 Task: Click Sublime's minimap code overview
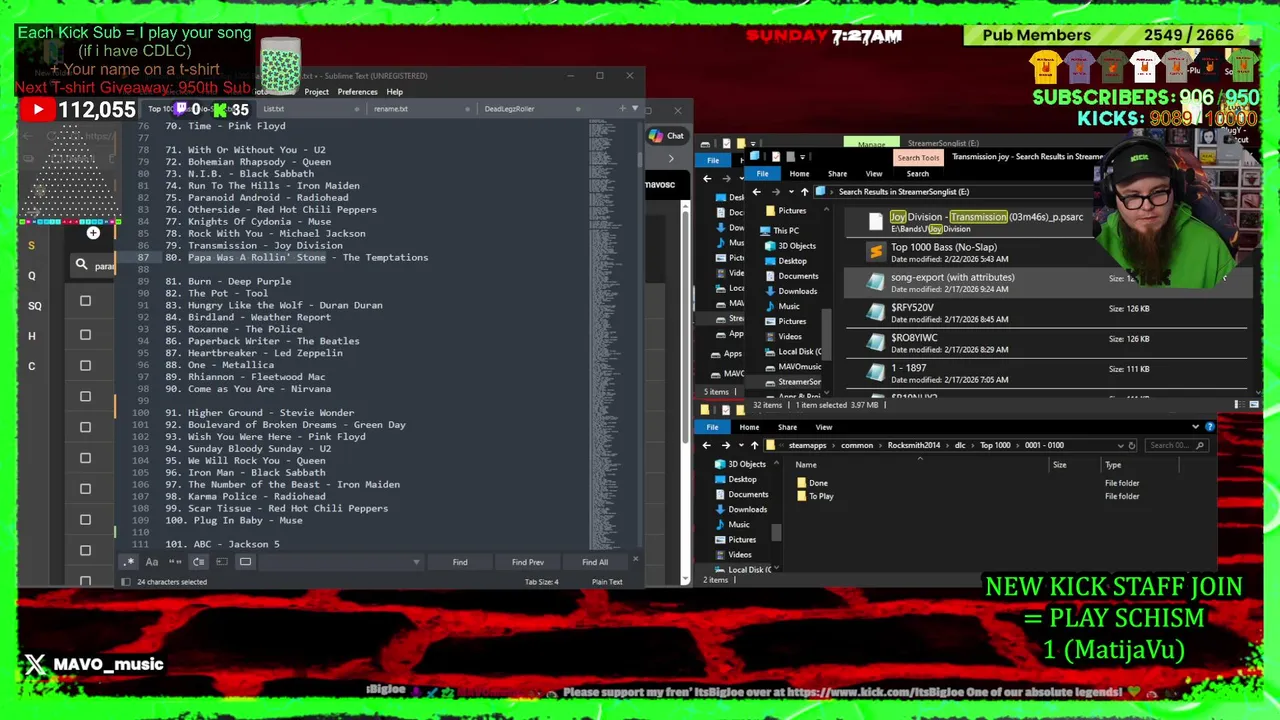(x=610, y=335)
